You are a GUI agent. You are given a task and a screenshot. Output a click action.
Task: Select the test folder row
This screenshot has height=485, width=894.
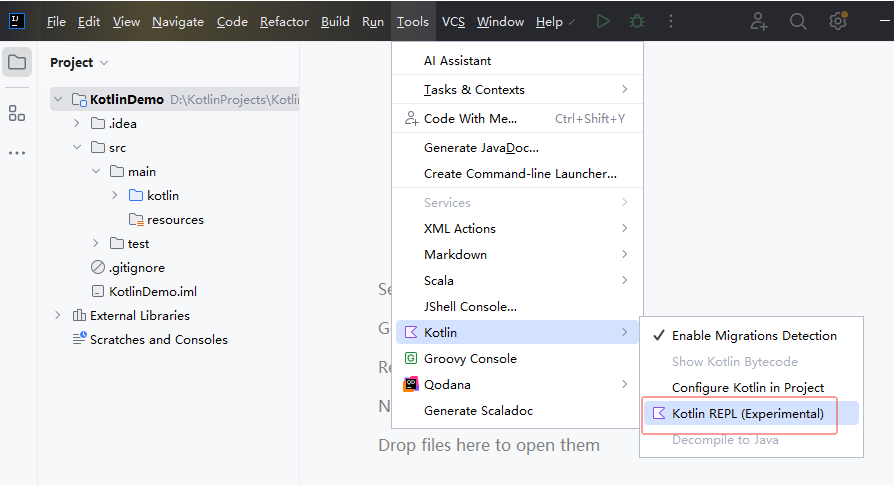[x=174, y=243]
